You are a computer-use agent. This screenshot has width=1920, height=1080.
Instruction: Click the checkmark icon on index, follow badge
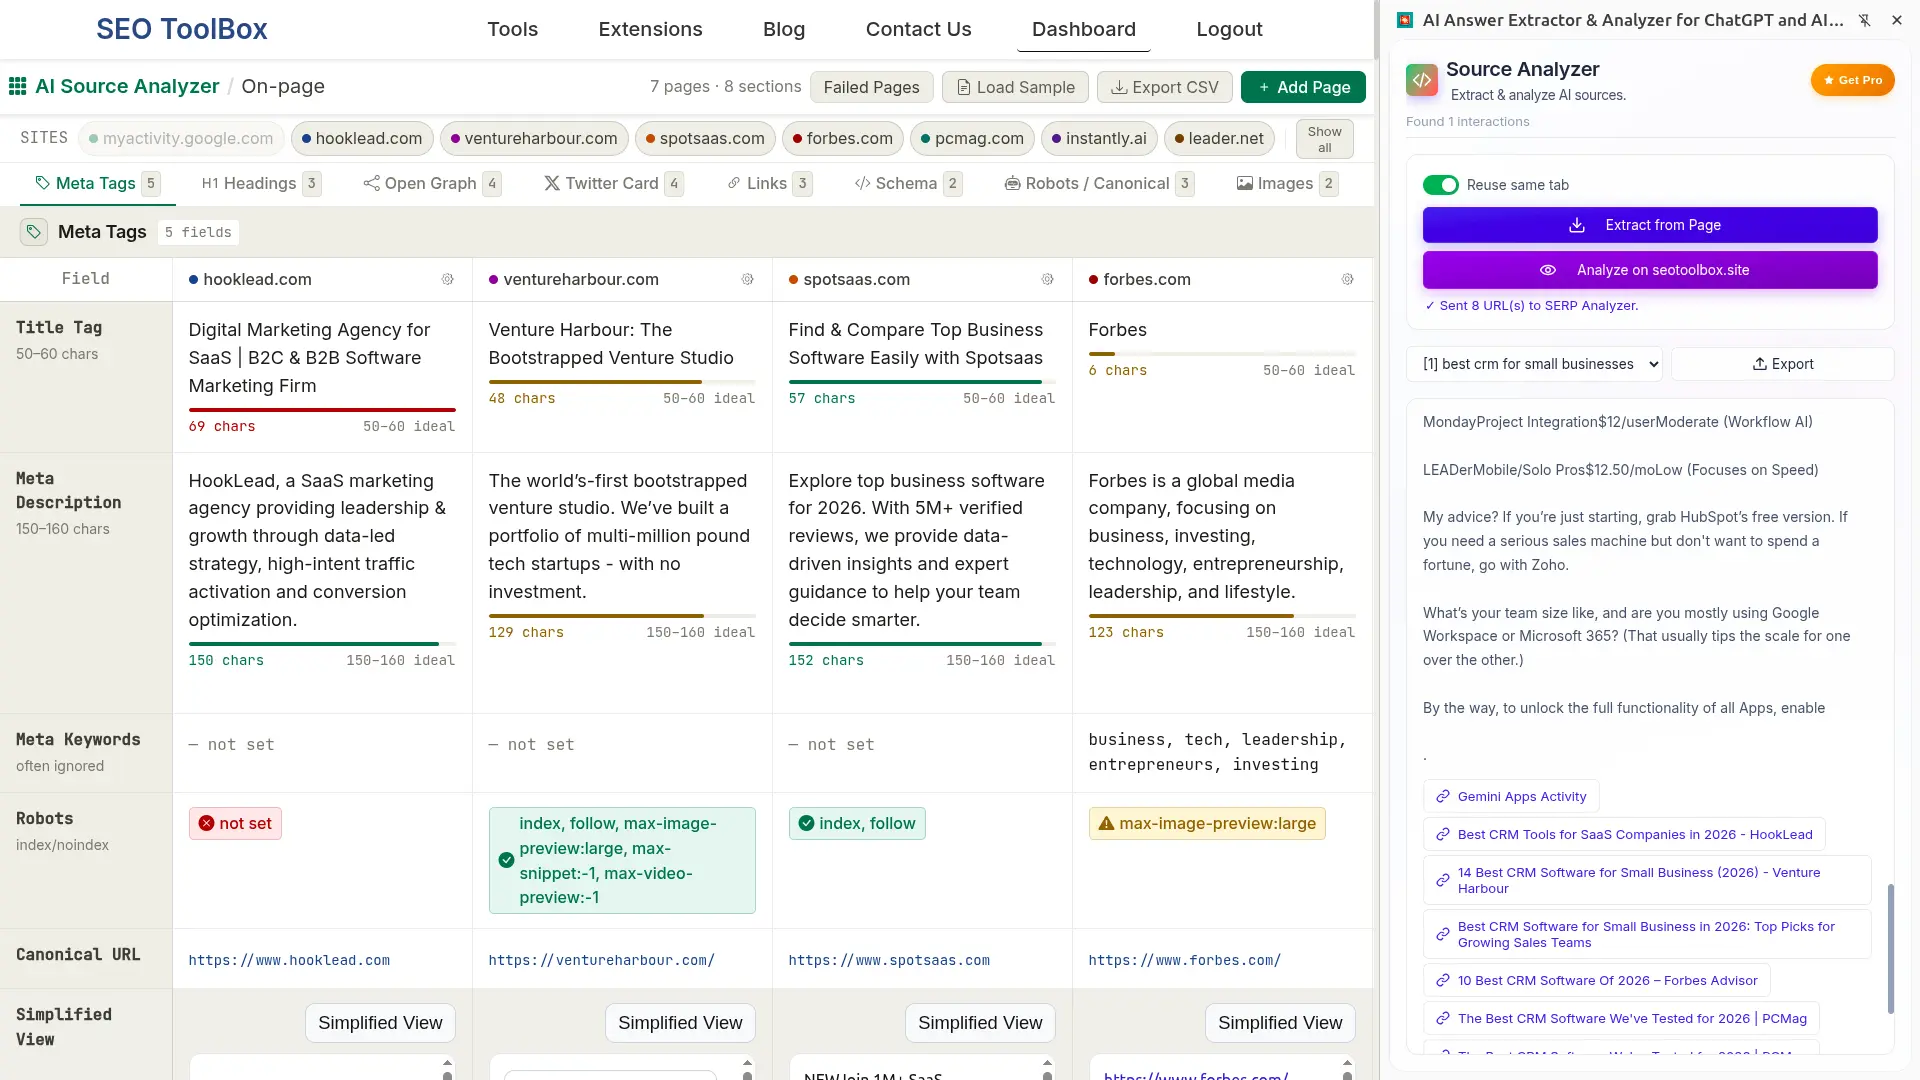(805, 823)
